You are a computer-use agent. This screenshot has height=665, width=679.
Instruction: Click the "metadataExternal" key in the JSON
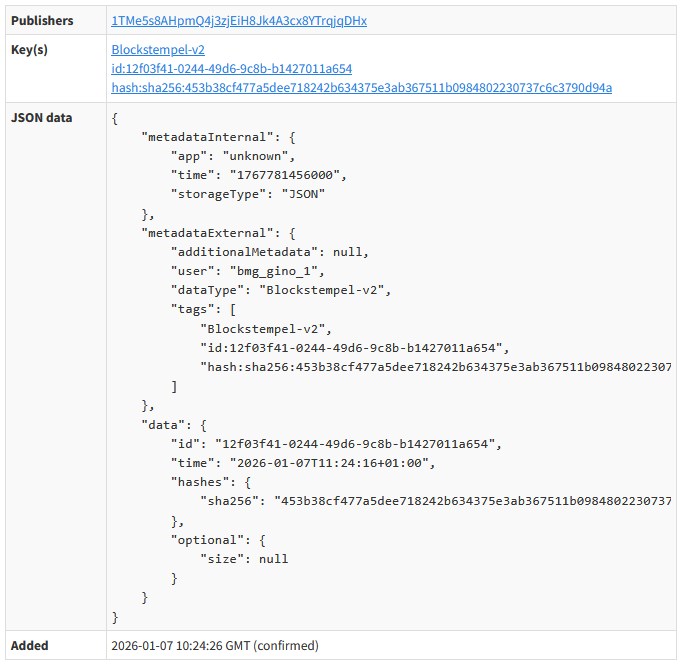(205, 232)
